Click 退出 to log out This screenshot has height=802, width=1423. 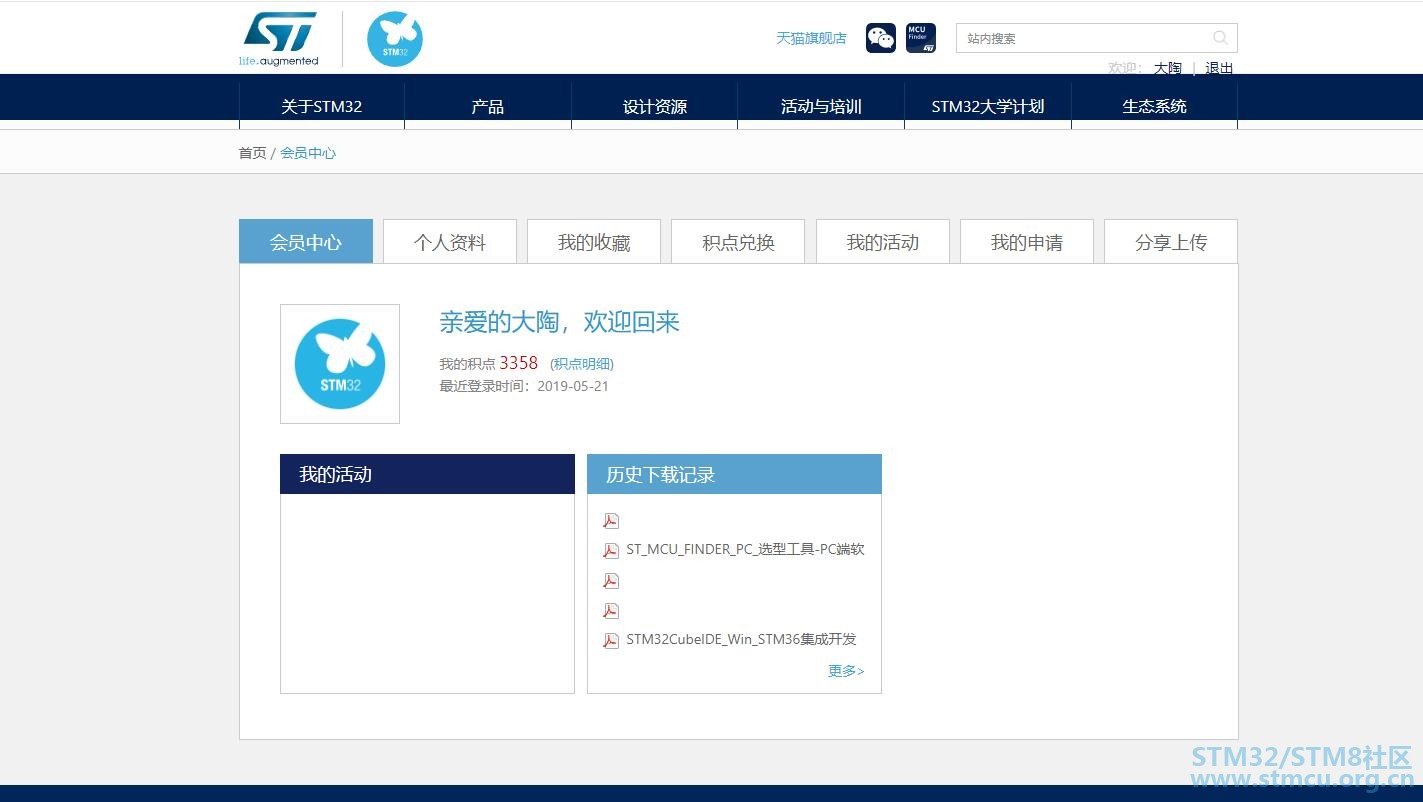pyautogui.click(x=1219, y=68)
